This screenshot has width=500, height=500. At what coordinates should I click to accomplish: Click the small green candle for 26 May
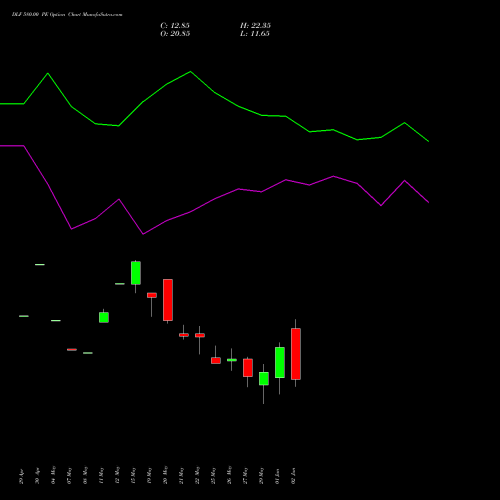[232, 360]
